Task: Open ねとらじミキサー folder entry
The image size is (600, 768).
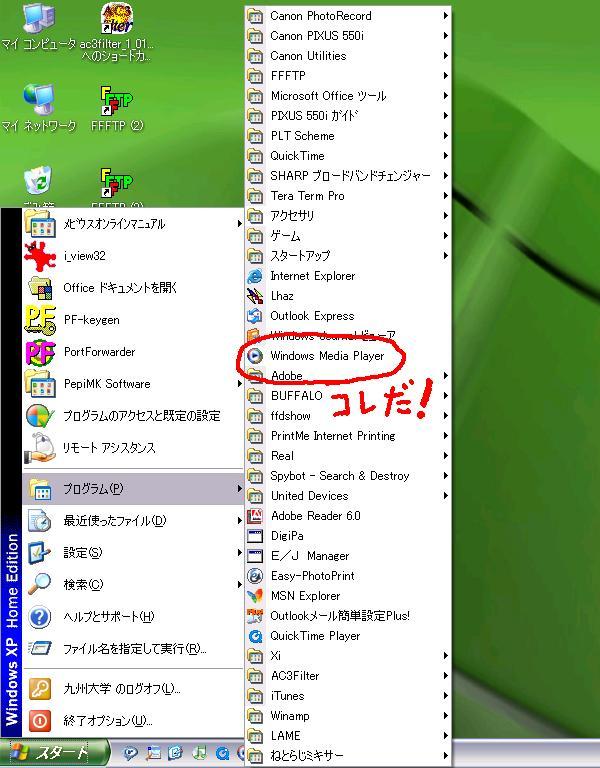Action: pos(348,756)
